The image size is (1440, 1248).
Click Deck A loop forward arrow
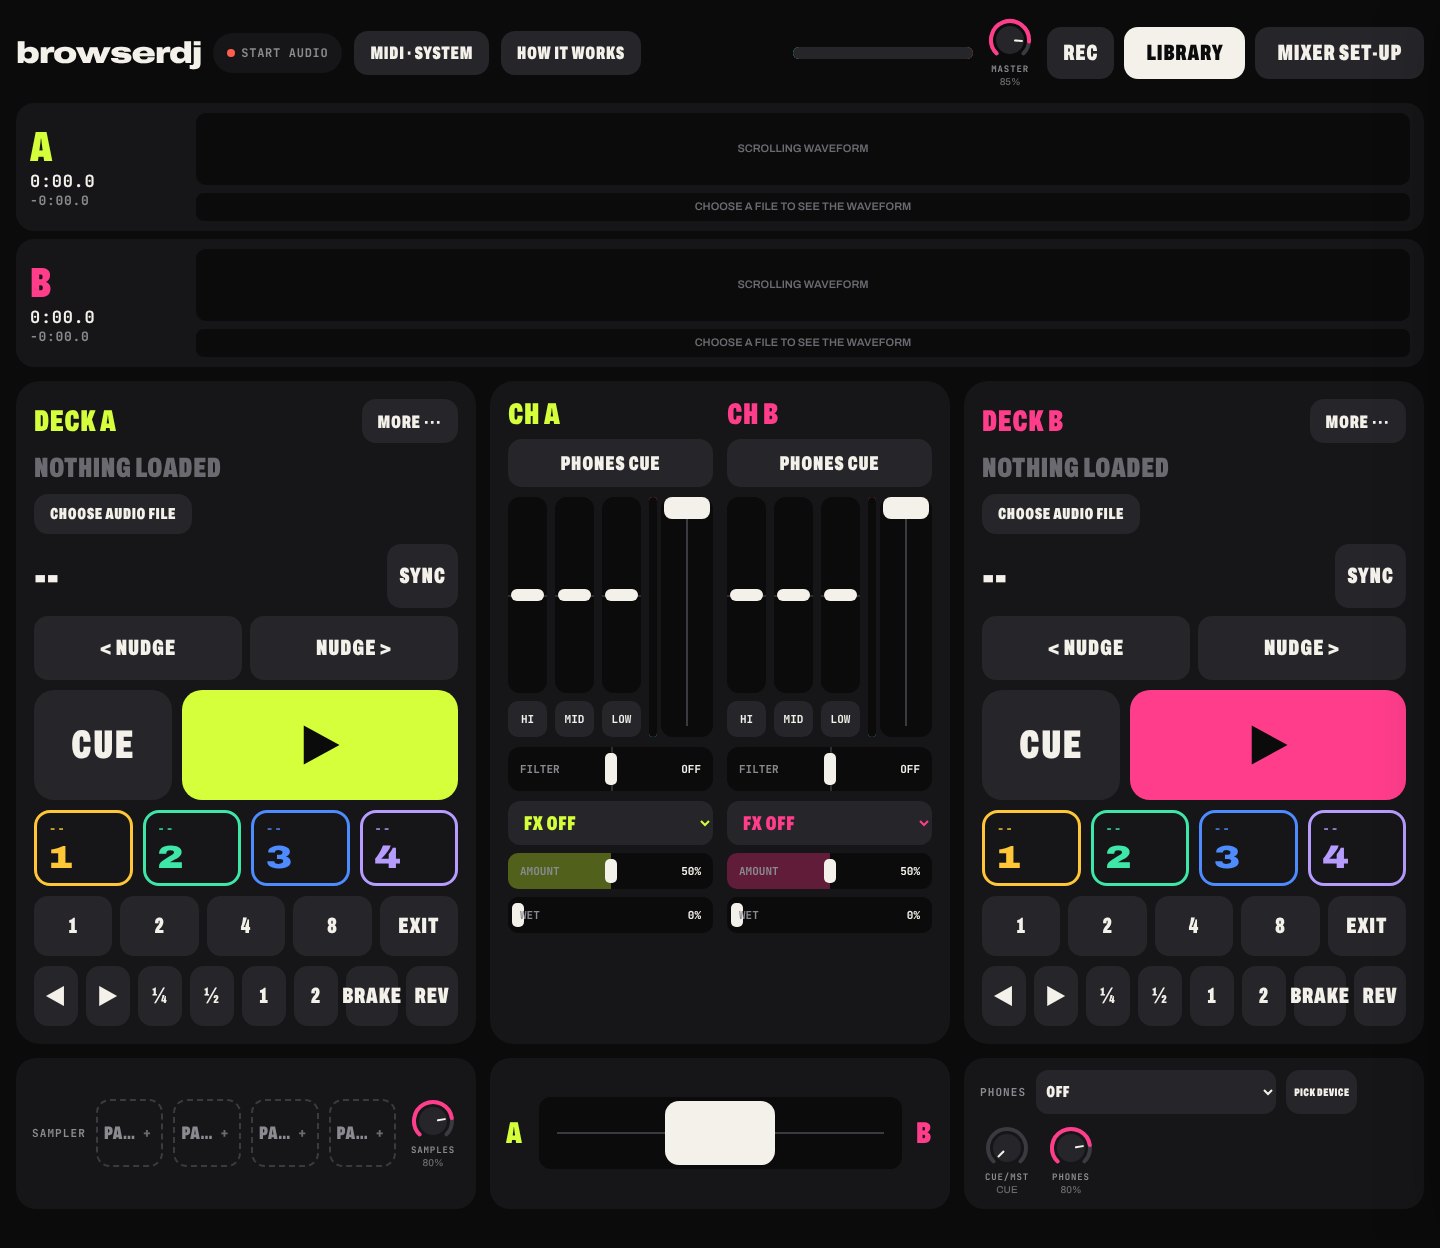108,996
